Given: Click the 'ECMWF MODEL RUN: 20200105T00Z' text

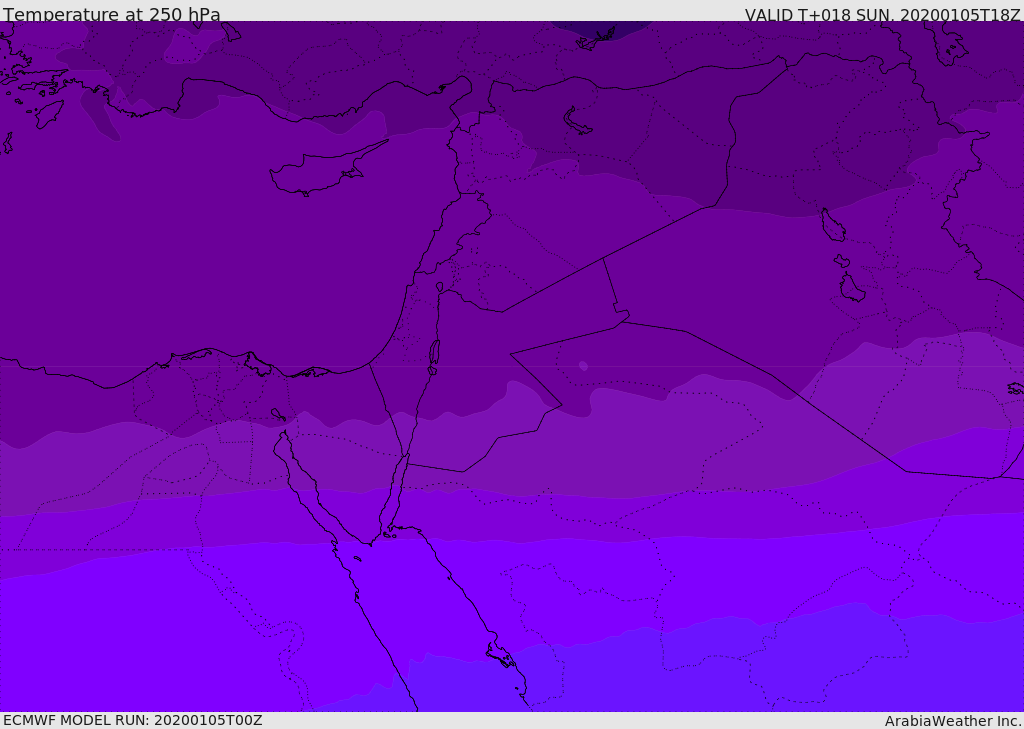Looking at the screenshot, I should (133, 720).
